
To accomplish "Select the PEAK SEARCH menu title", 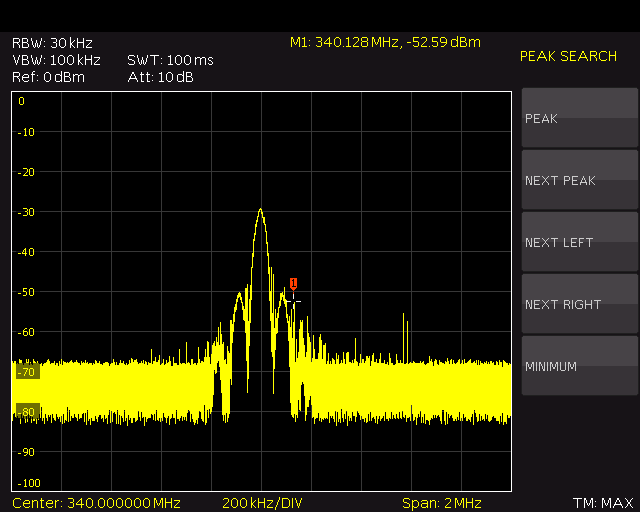I will 568,56.
